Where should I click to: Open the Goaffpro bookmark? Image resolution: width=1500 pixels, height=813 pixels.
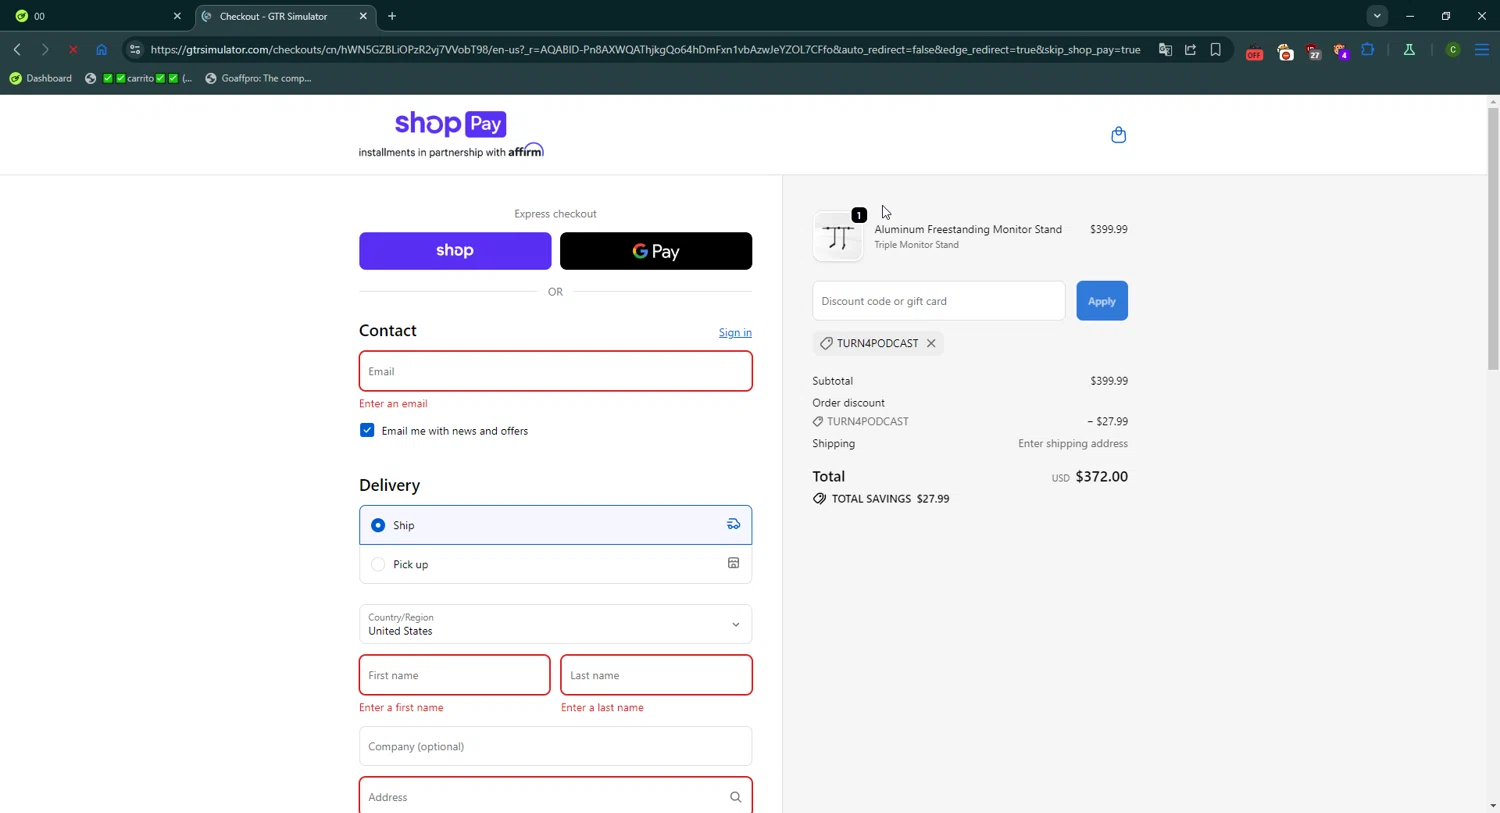pyautogui.click(x=258, y=78)
